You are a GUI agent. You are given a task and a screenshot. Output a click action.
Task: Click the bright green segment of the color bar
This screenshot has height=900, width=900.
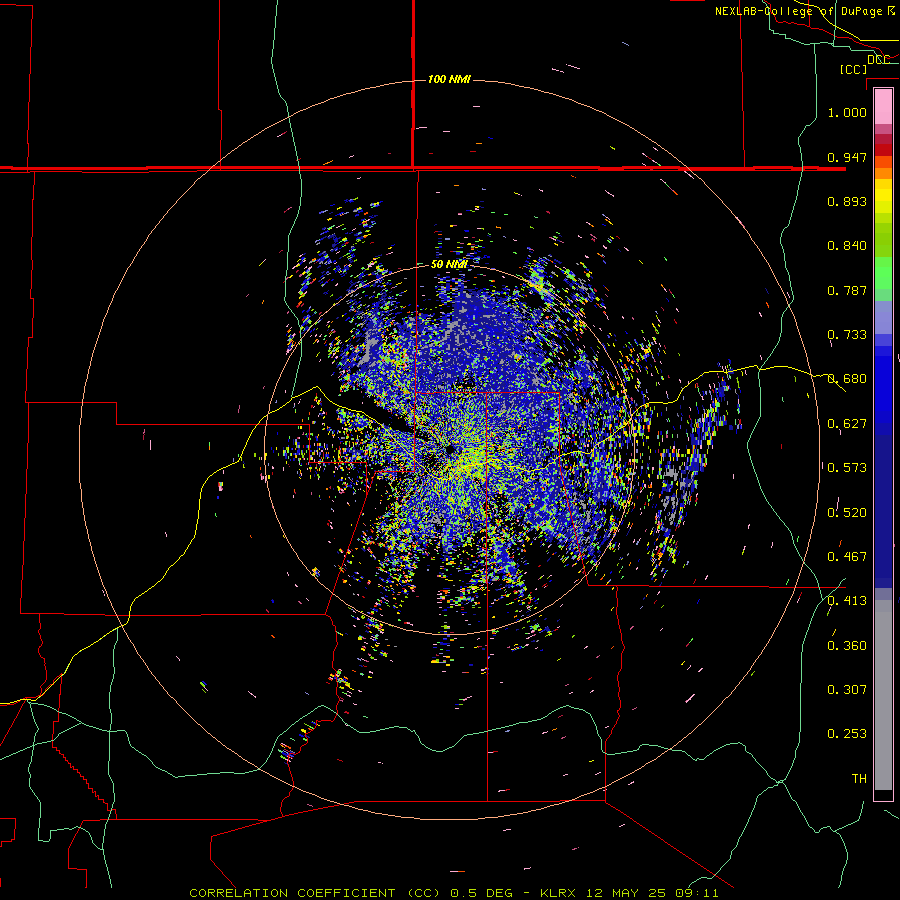883,273
